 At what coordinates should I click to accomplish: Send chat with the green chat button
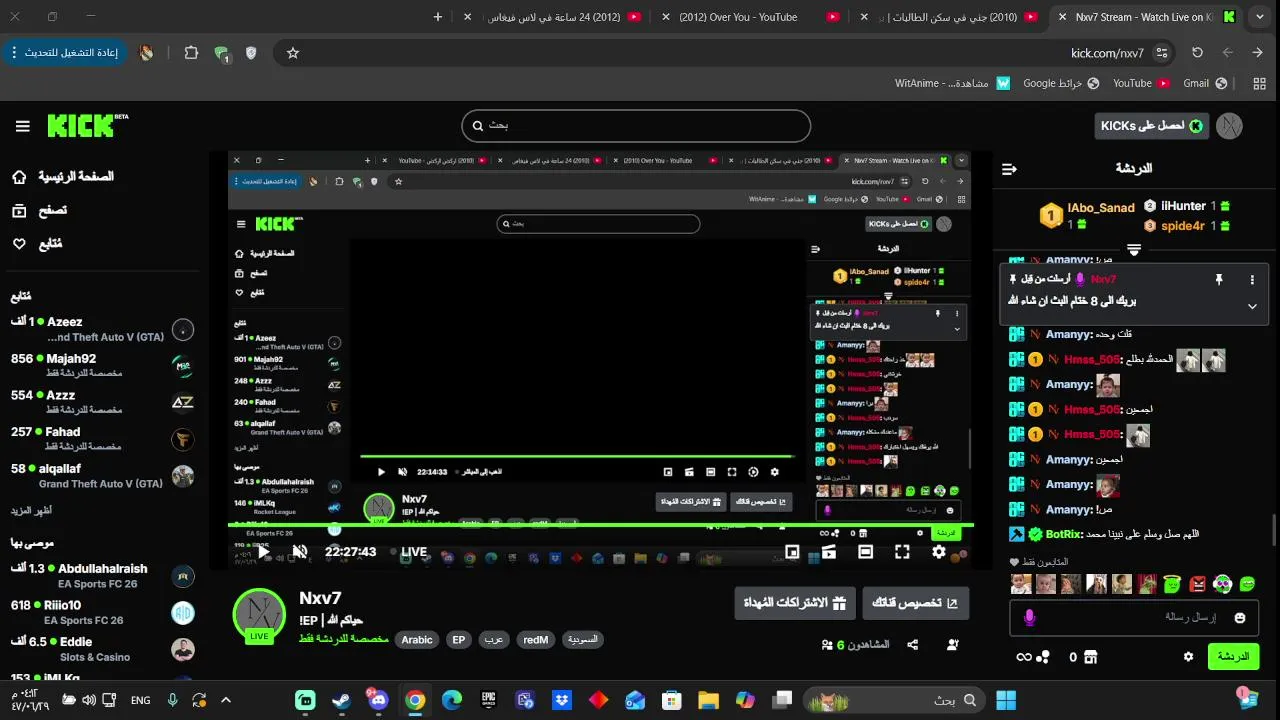(x=1233, y=657)
